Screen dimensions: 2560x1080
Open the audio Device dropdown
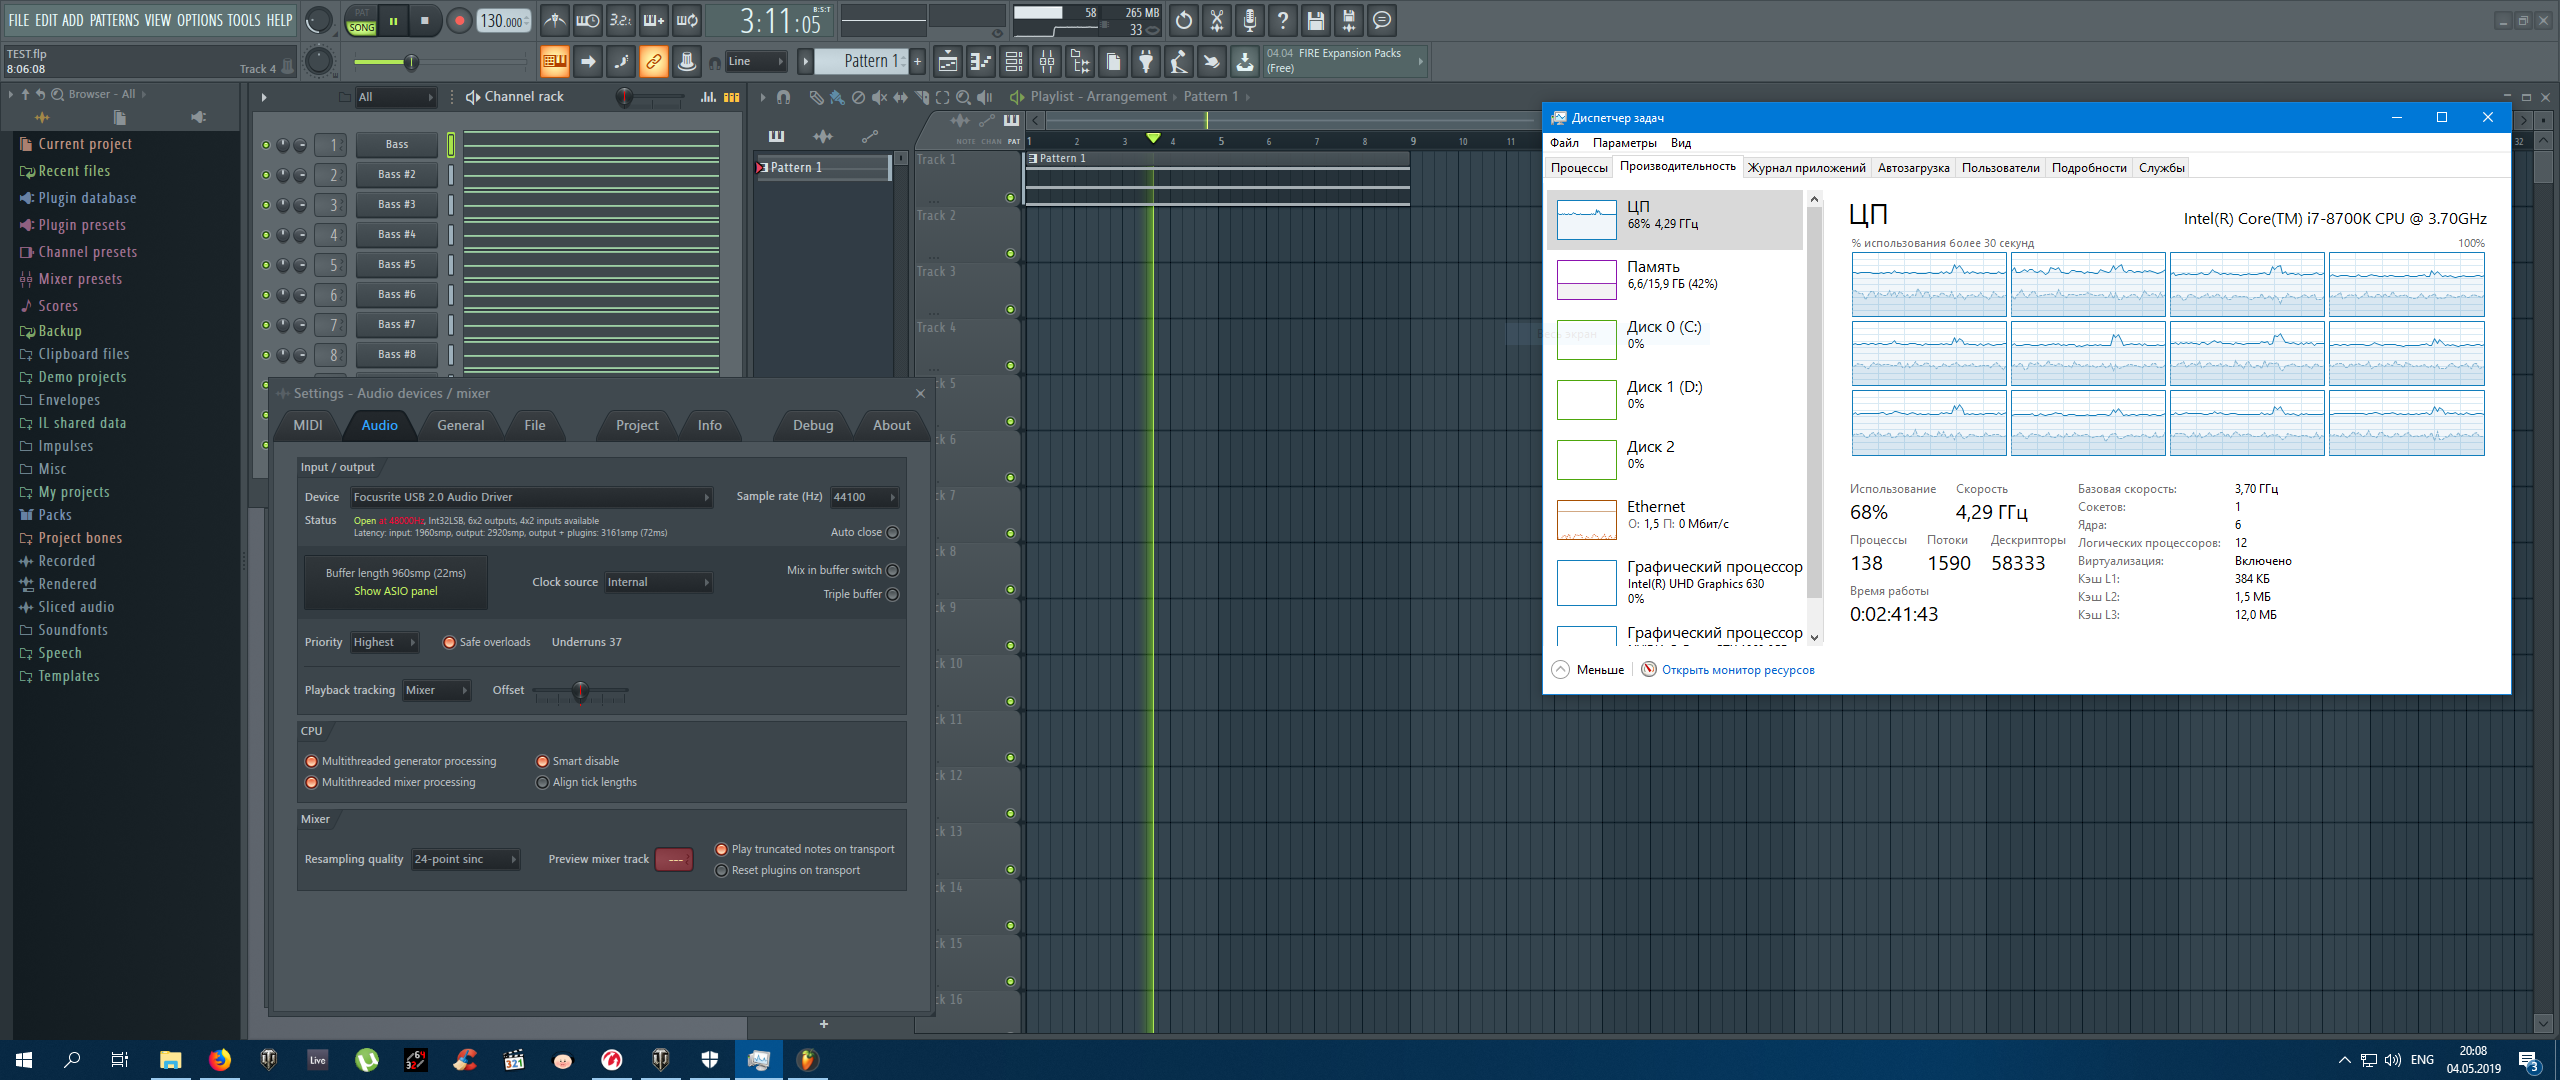tap(530, 497)
